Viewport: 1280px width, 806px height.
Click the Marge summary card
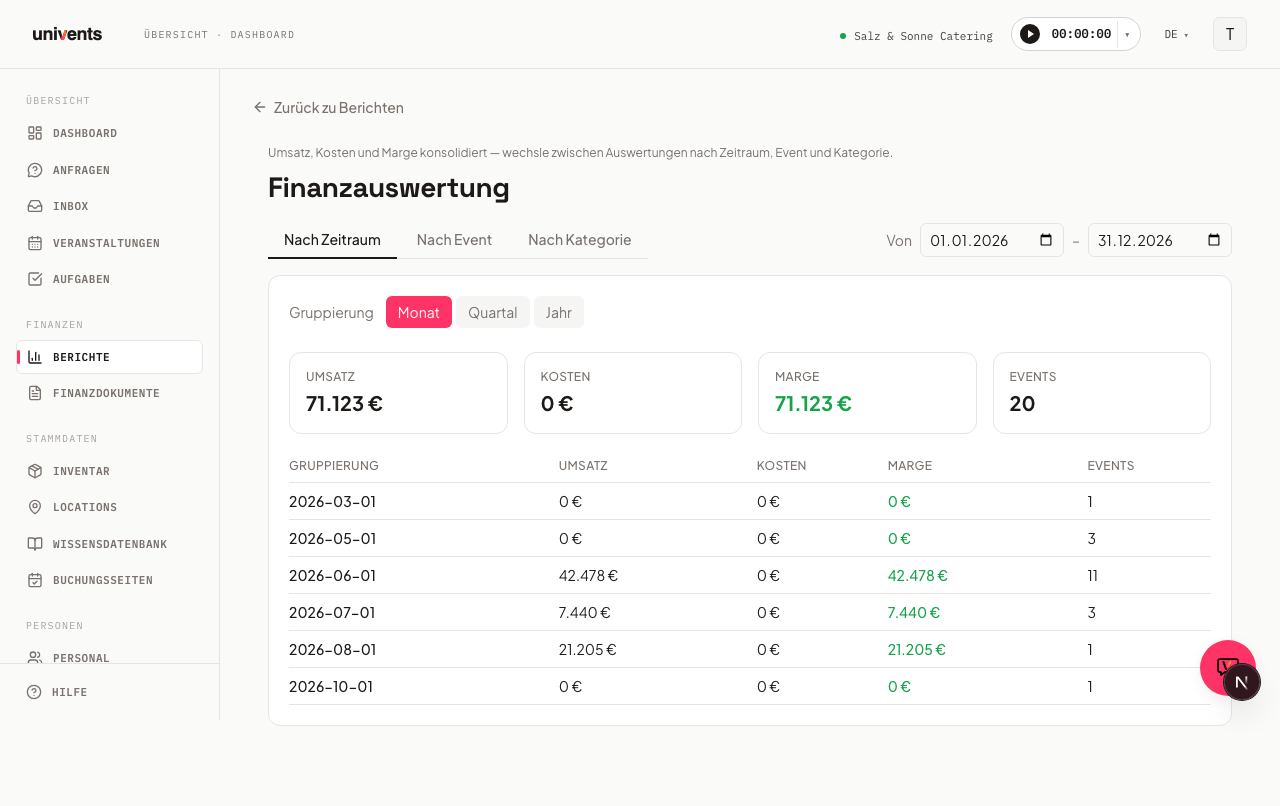point(867,393)
